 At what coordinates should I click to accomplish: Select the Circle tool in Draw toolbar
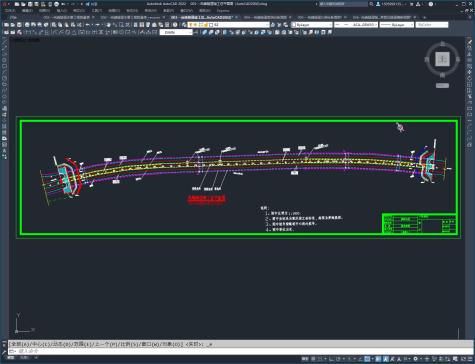pyautogui.click(x=4, y=78)
